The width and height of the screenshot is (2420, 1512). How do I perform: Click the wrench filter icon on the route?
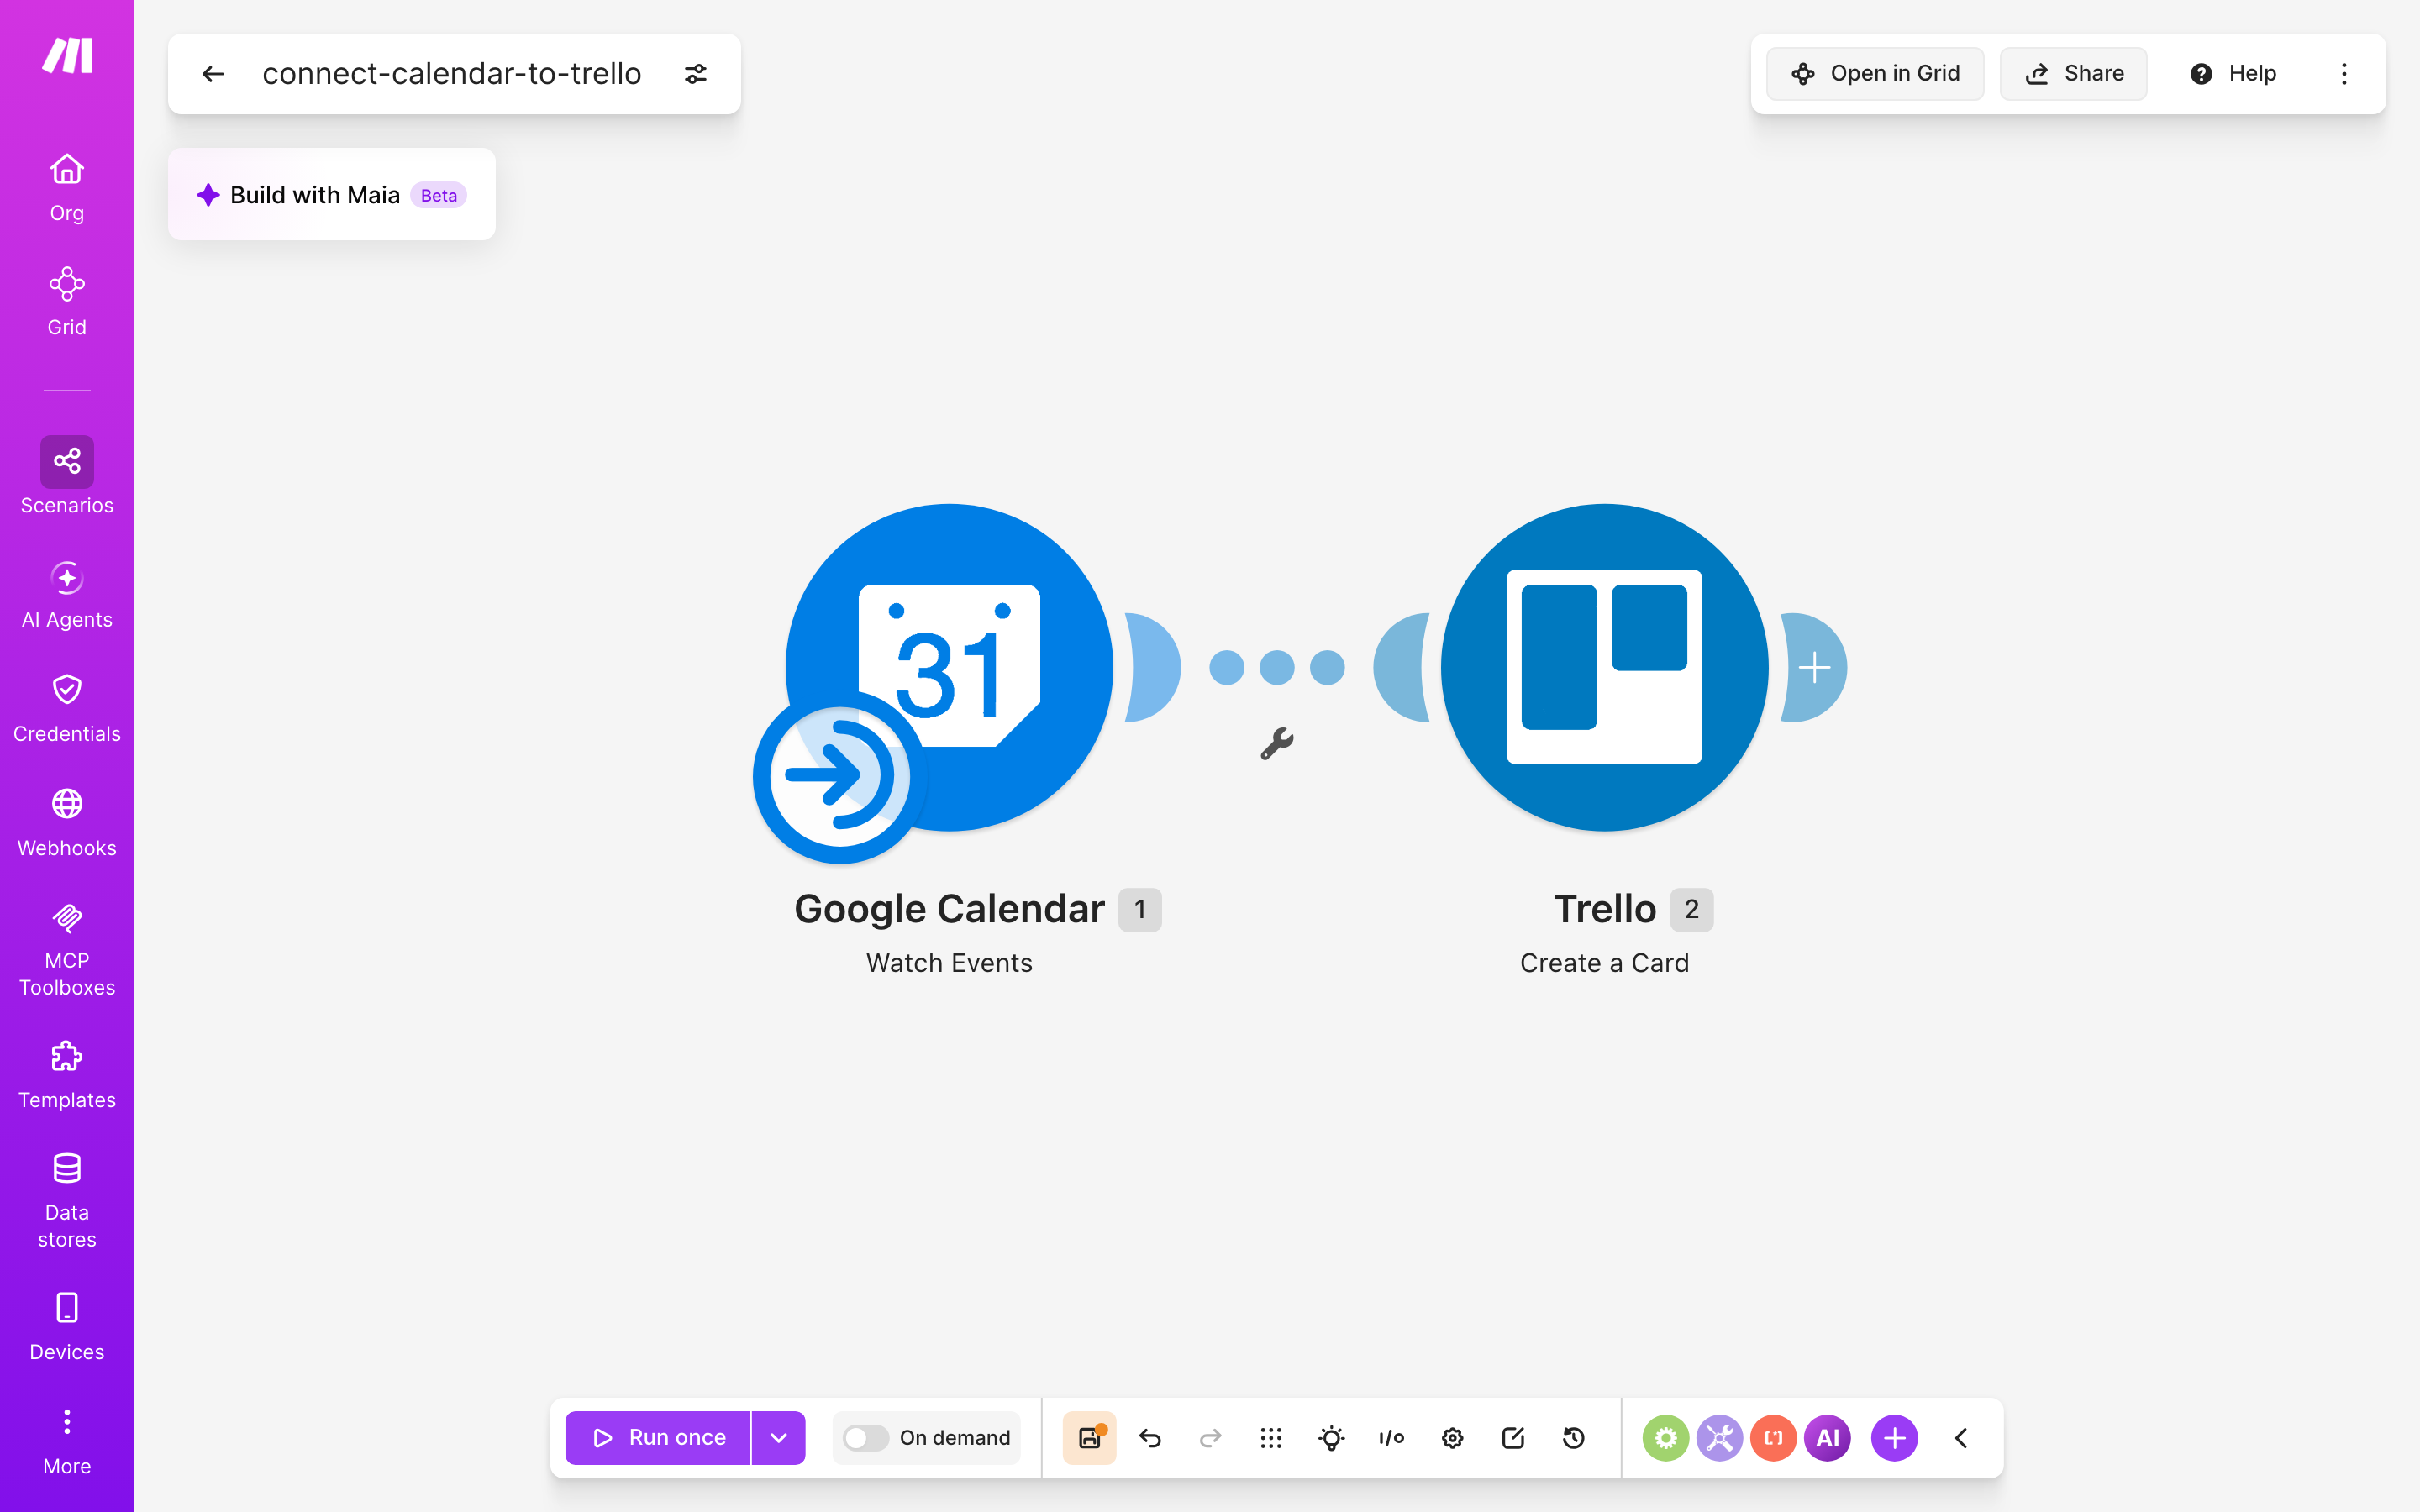(1277, 744)
